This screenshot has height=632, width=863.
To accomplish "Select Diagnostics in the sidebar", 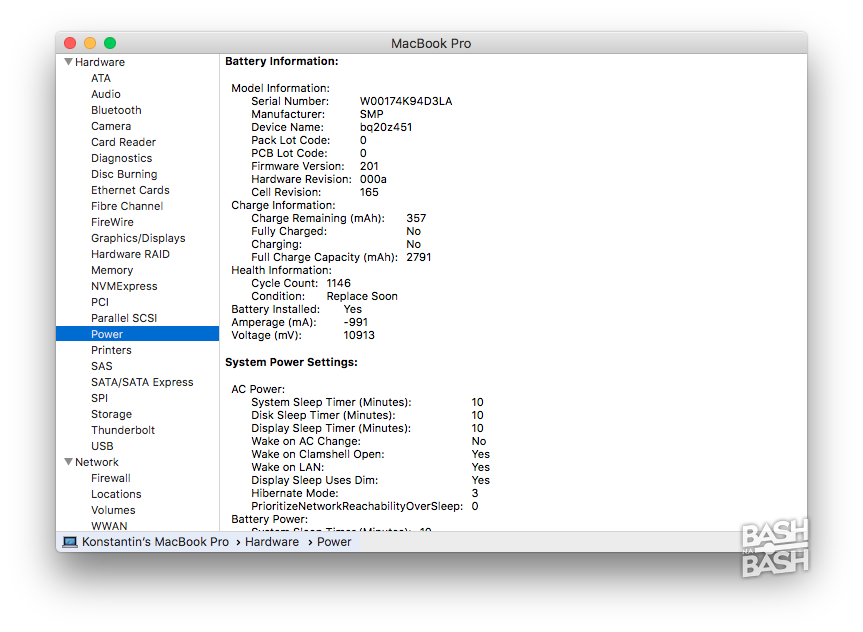I will 122,158.
